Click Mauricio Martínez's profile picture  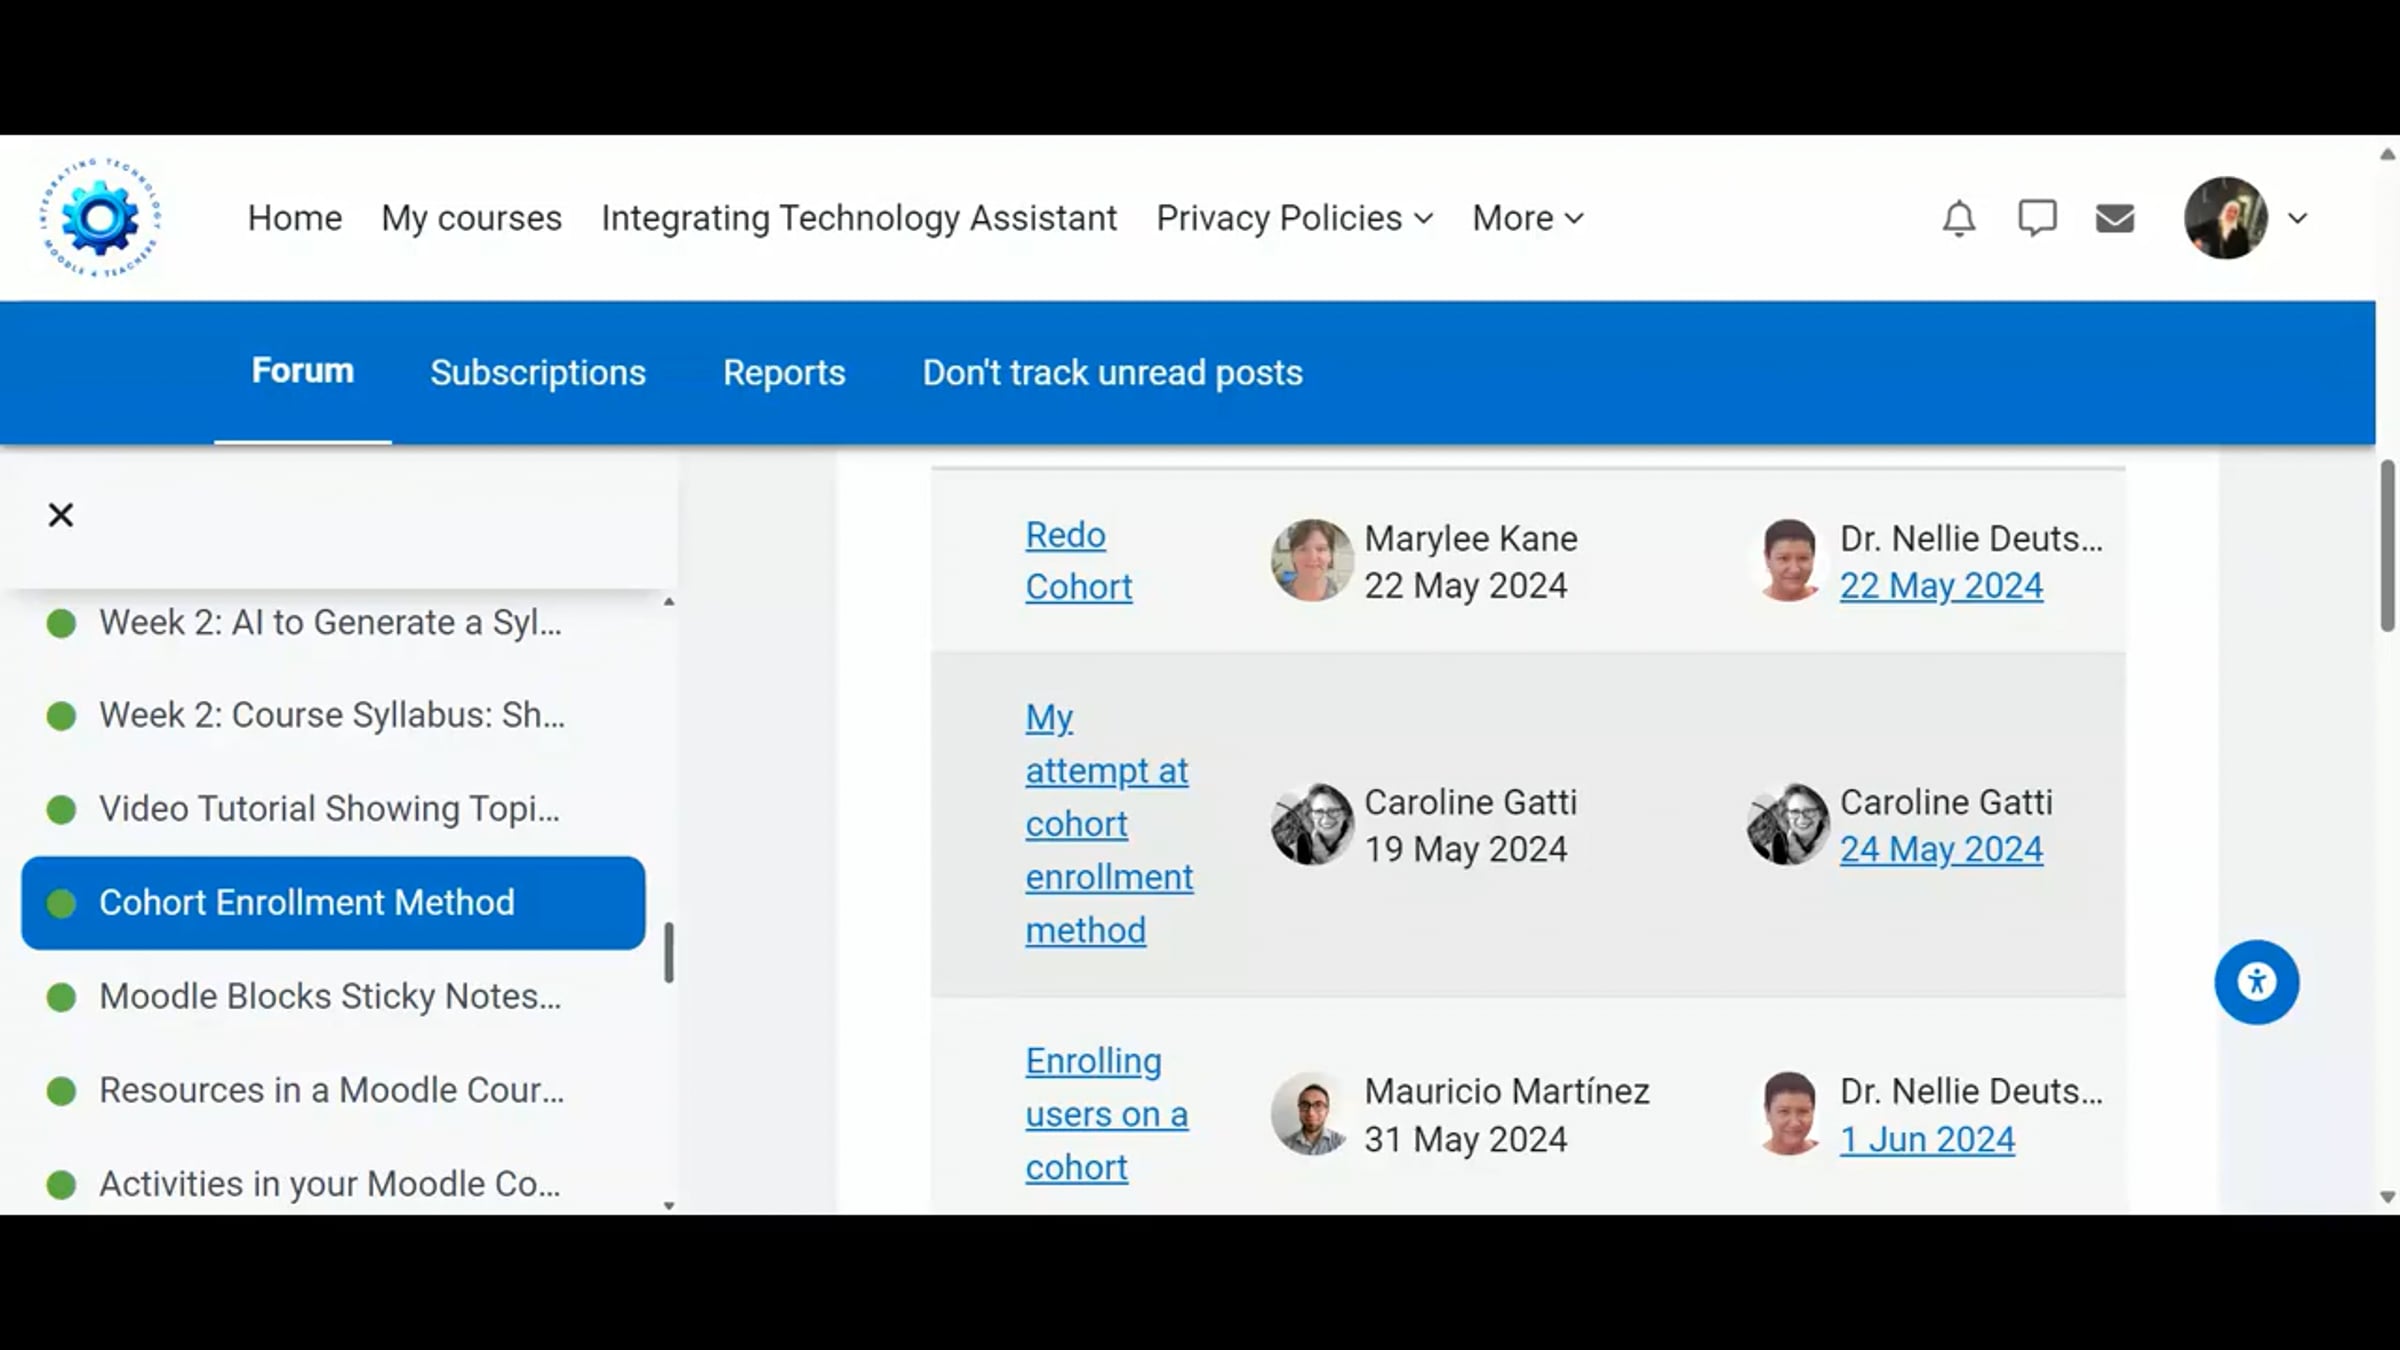1311,1114
